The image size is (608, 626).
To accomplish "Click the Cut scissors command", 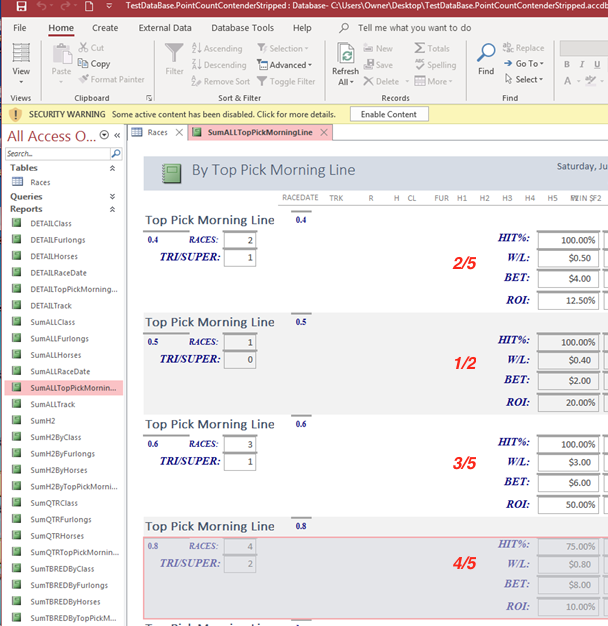I will pyautogui.click(x=91, y=48).
